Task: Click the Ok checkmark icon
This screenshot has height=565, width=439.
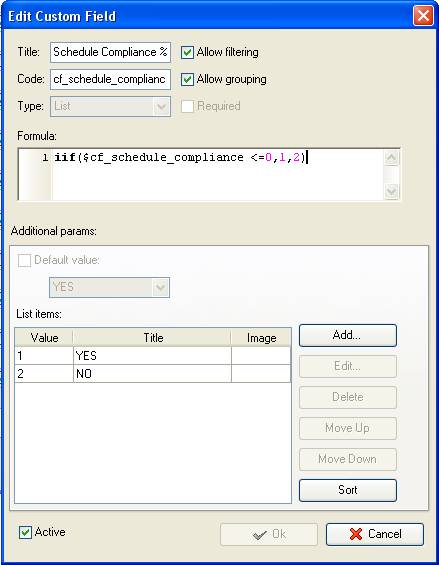Action: pos(260,535)
